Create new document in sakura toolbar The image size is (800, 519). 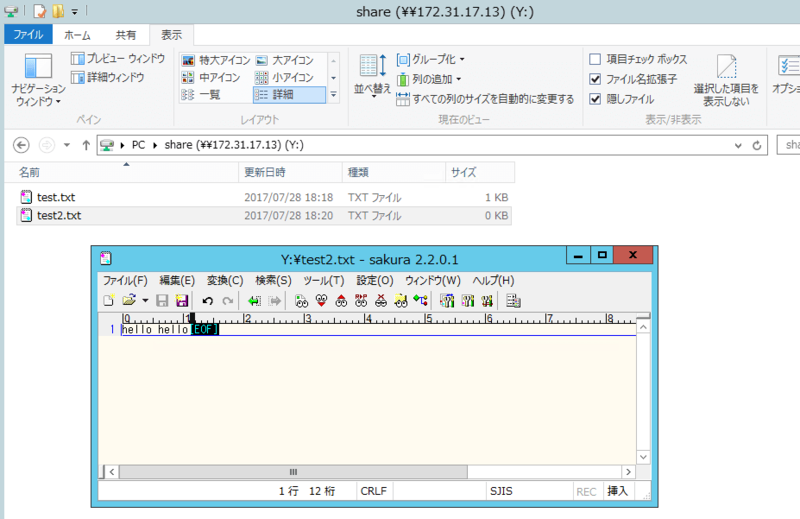click(x=109, y=301)
